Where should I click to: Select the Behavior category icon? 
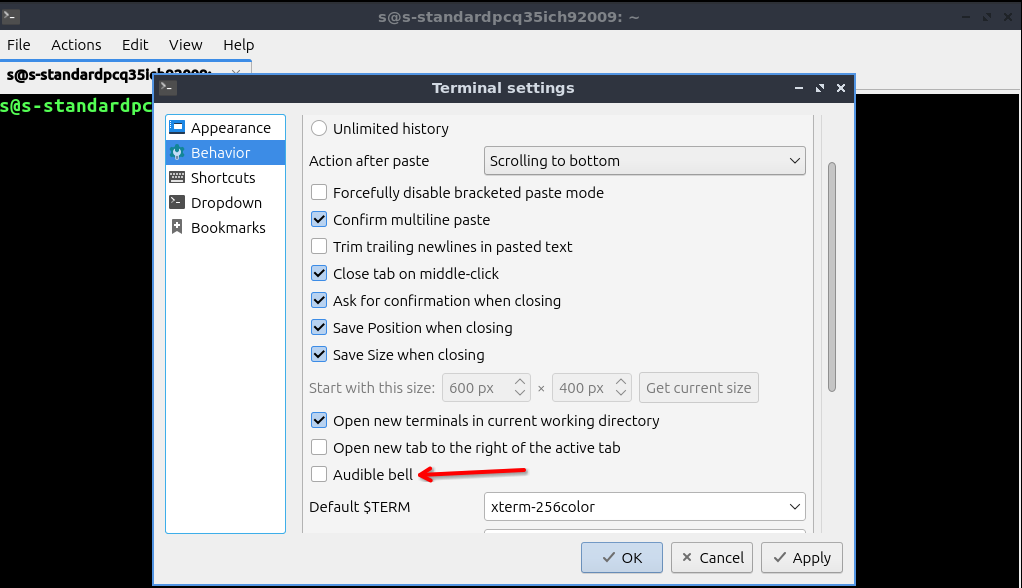tap(177, 153)
